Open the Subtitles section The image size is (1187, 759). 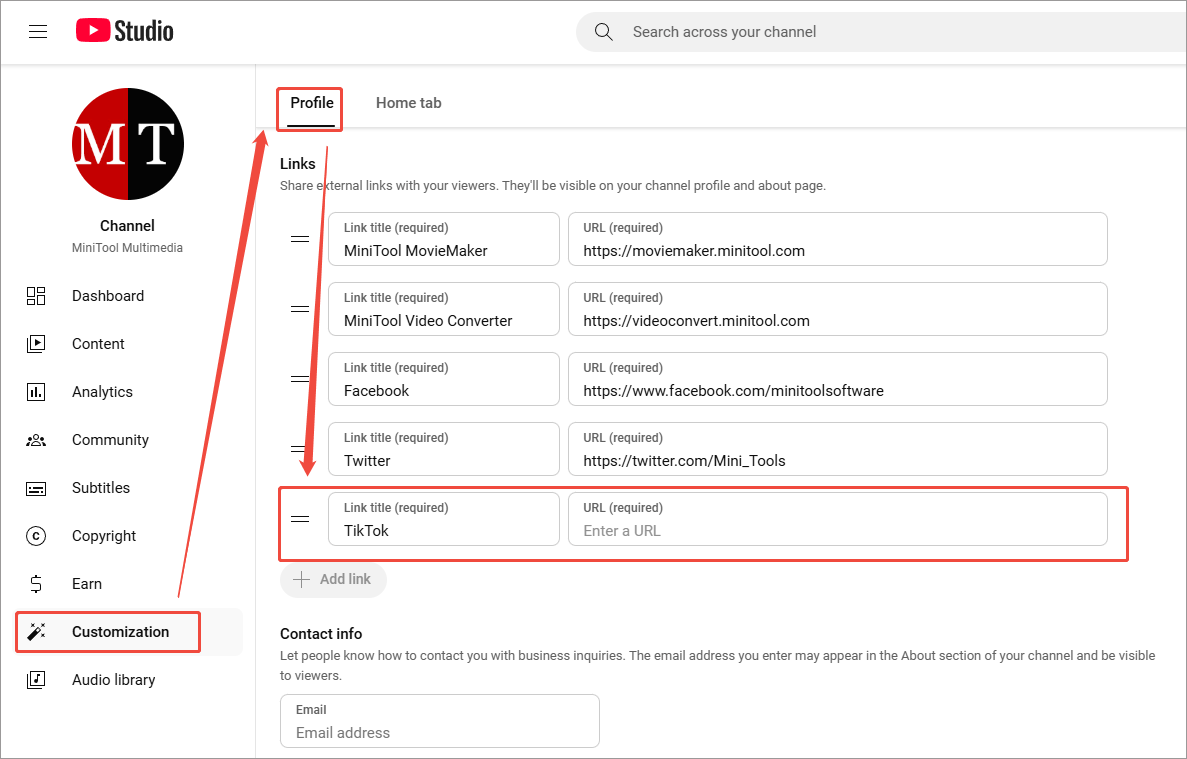tap(129, 488)
